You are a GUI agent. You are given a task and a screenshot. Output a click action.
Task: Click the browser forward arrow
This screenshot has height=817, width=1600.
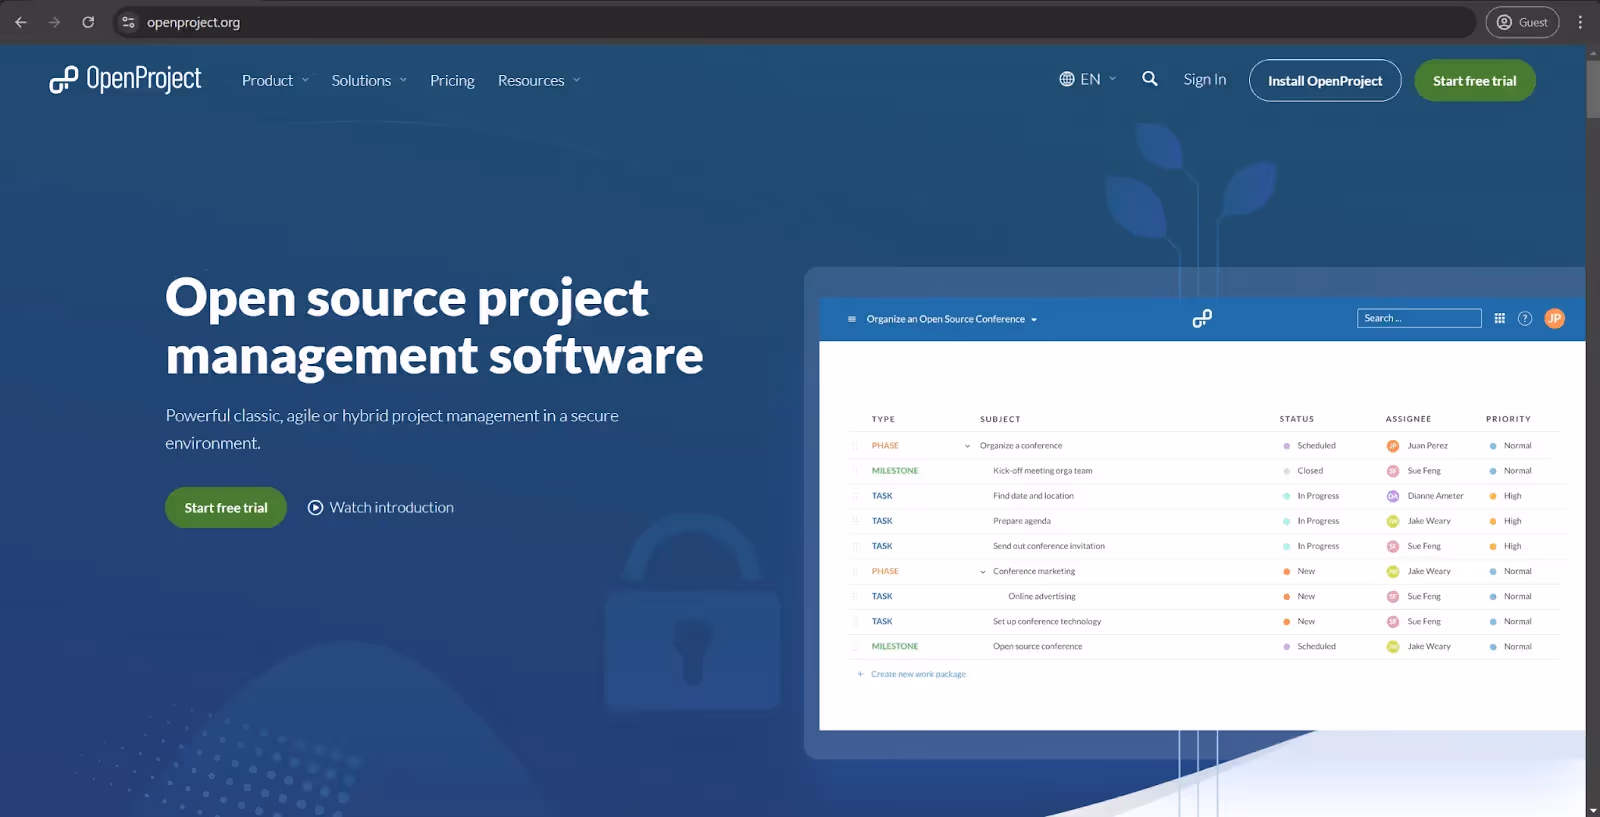[54, 22]
